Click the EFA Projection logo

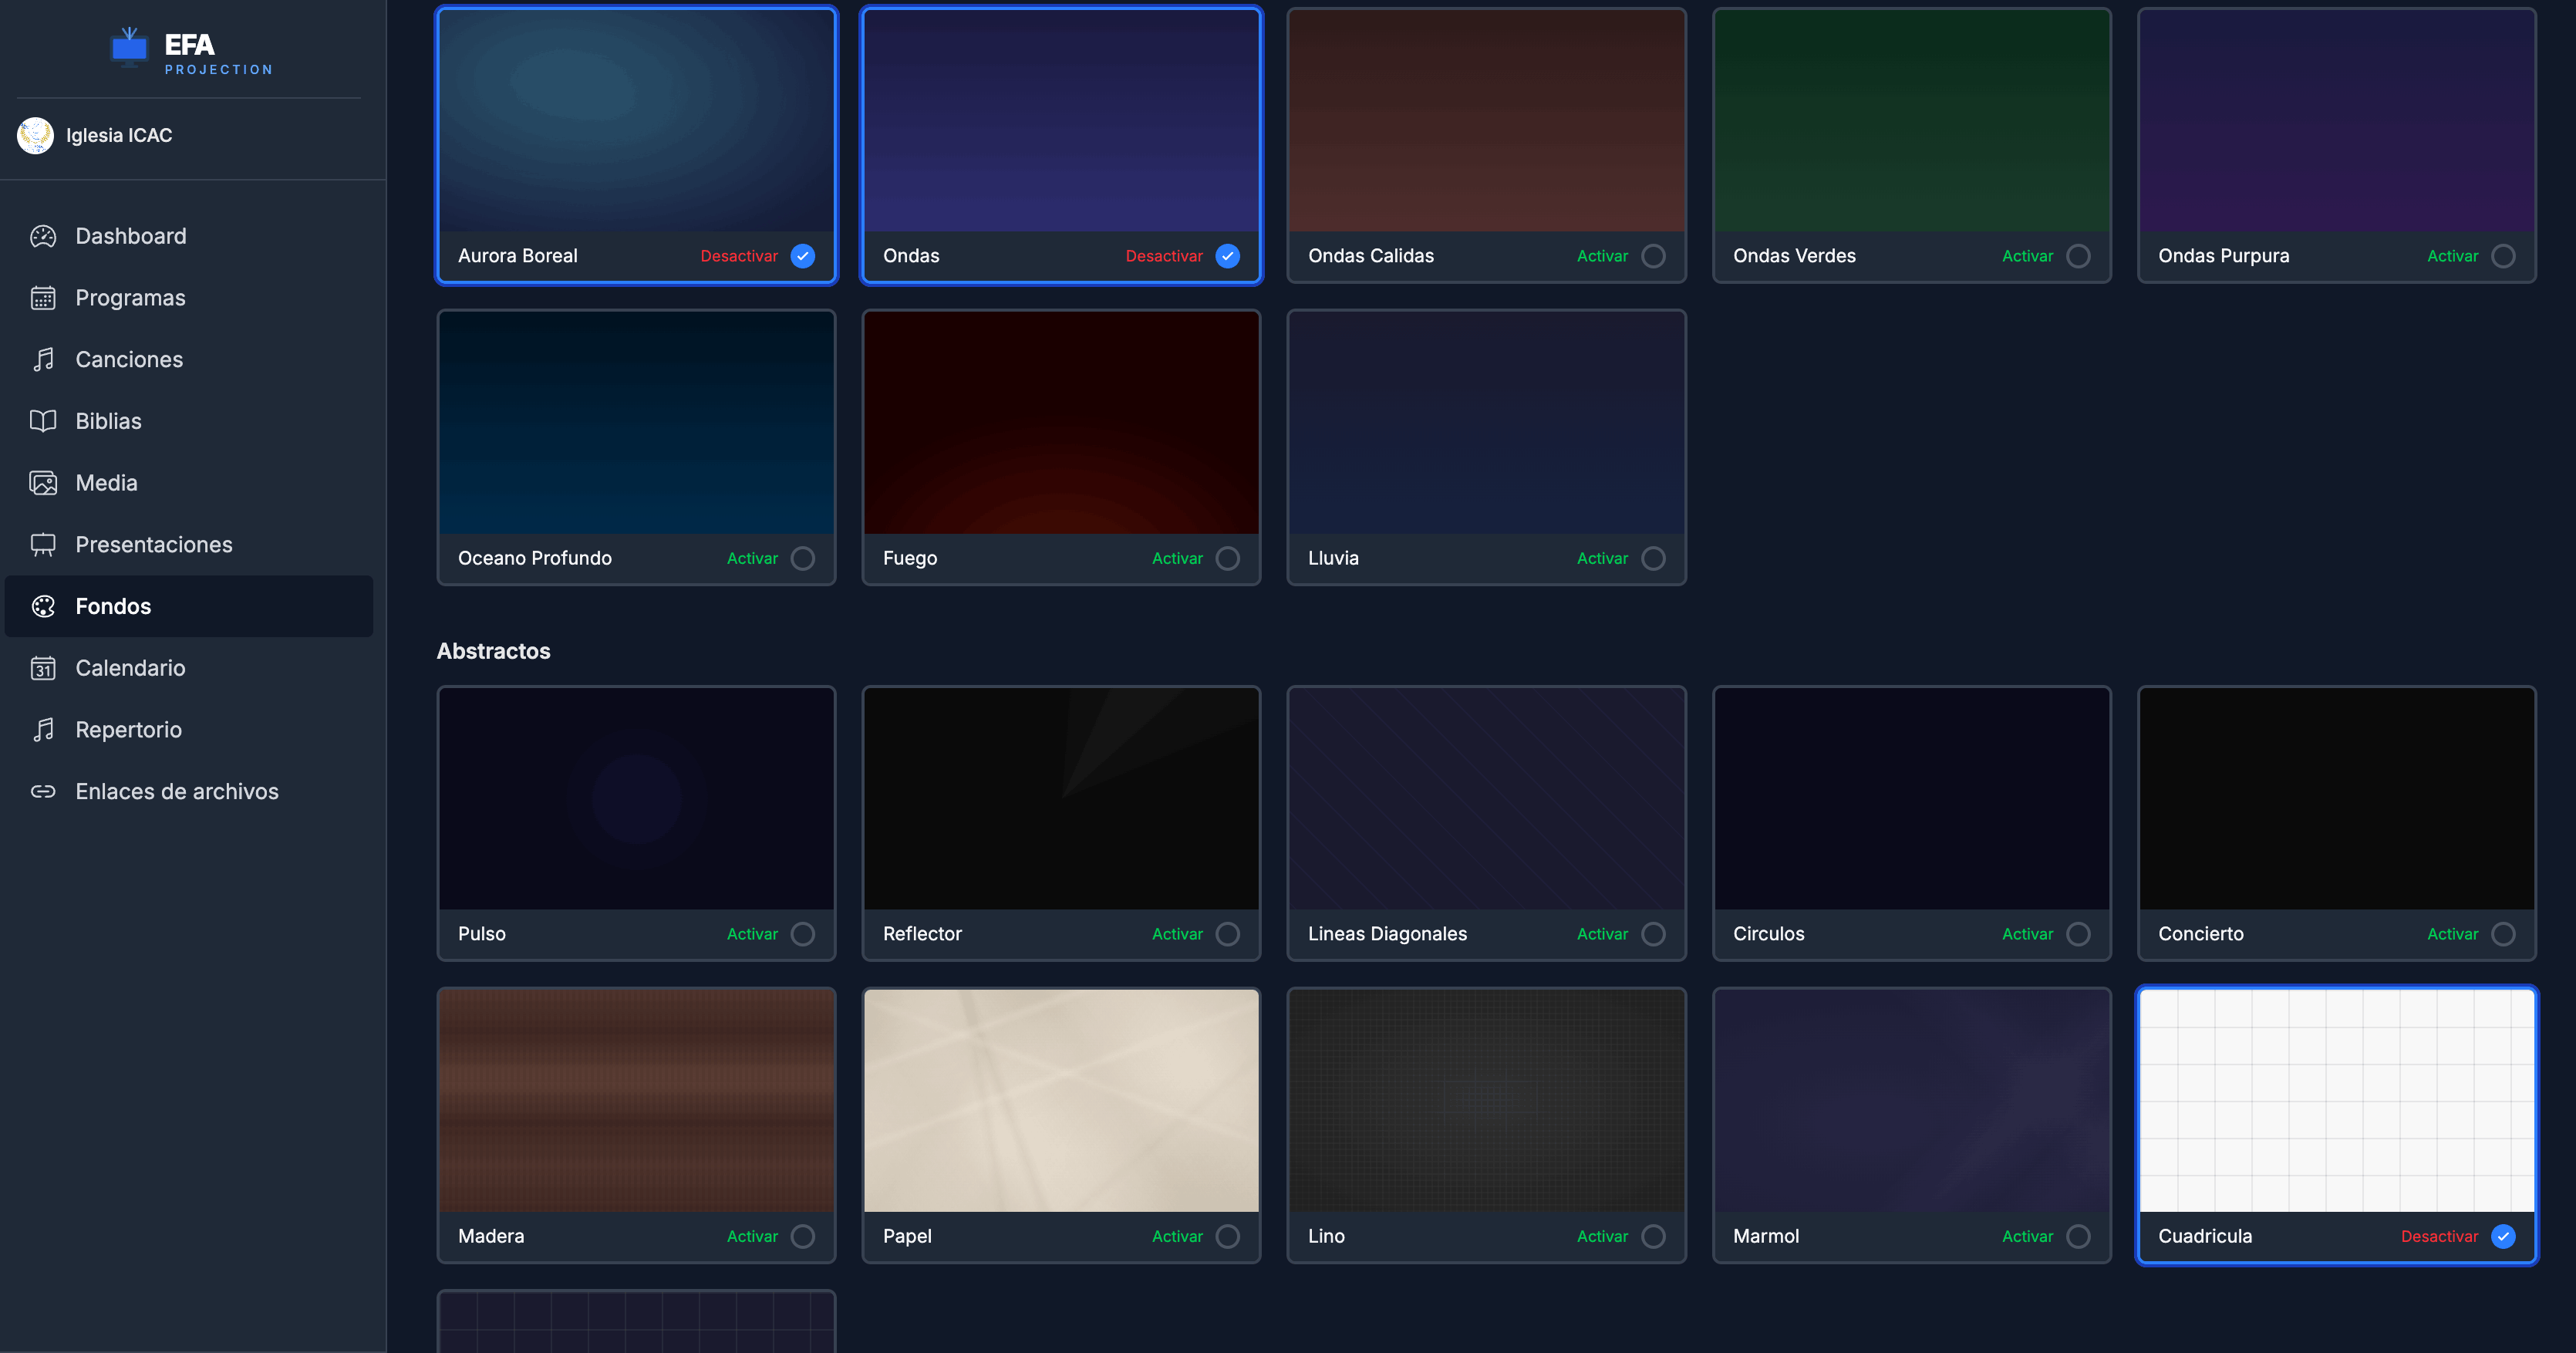coord(190,51)
